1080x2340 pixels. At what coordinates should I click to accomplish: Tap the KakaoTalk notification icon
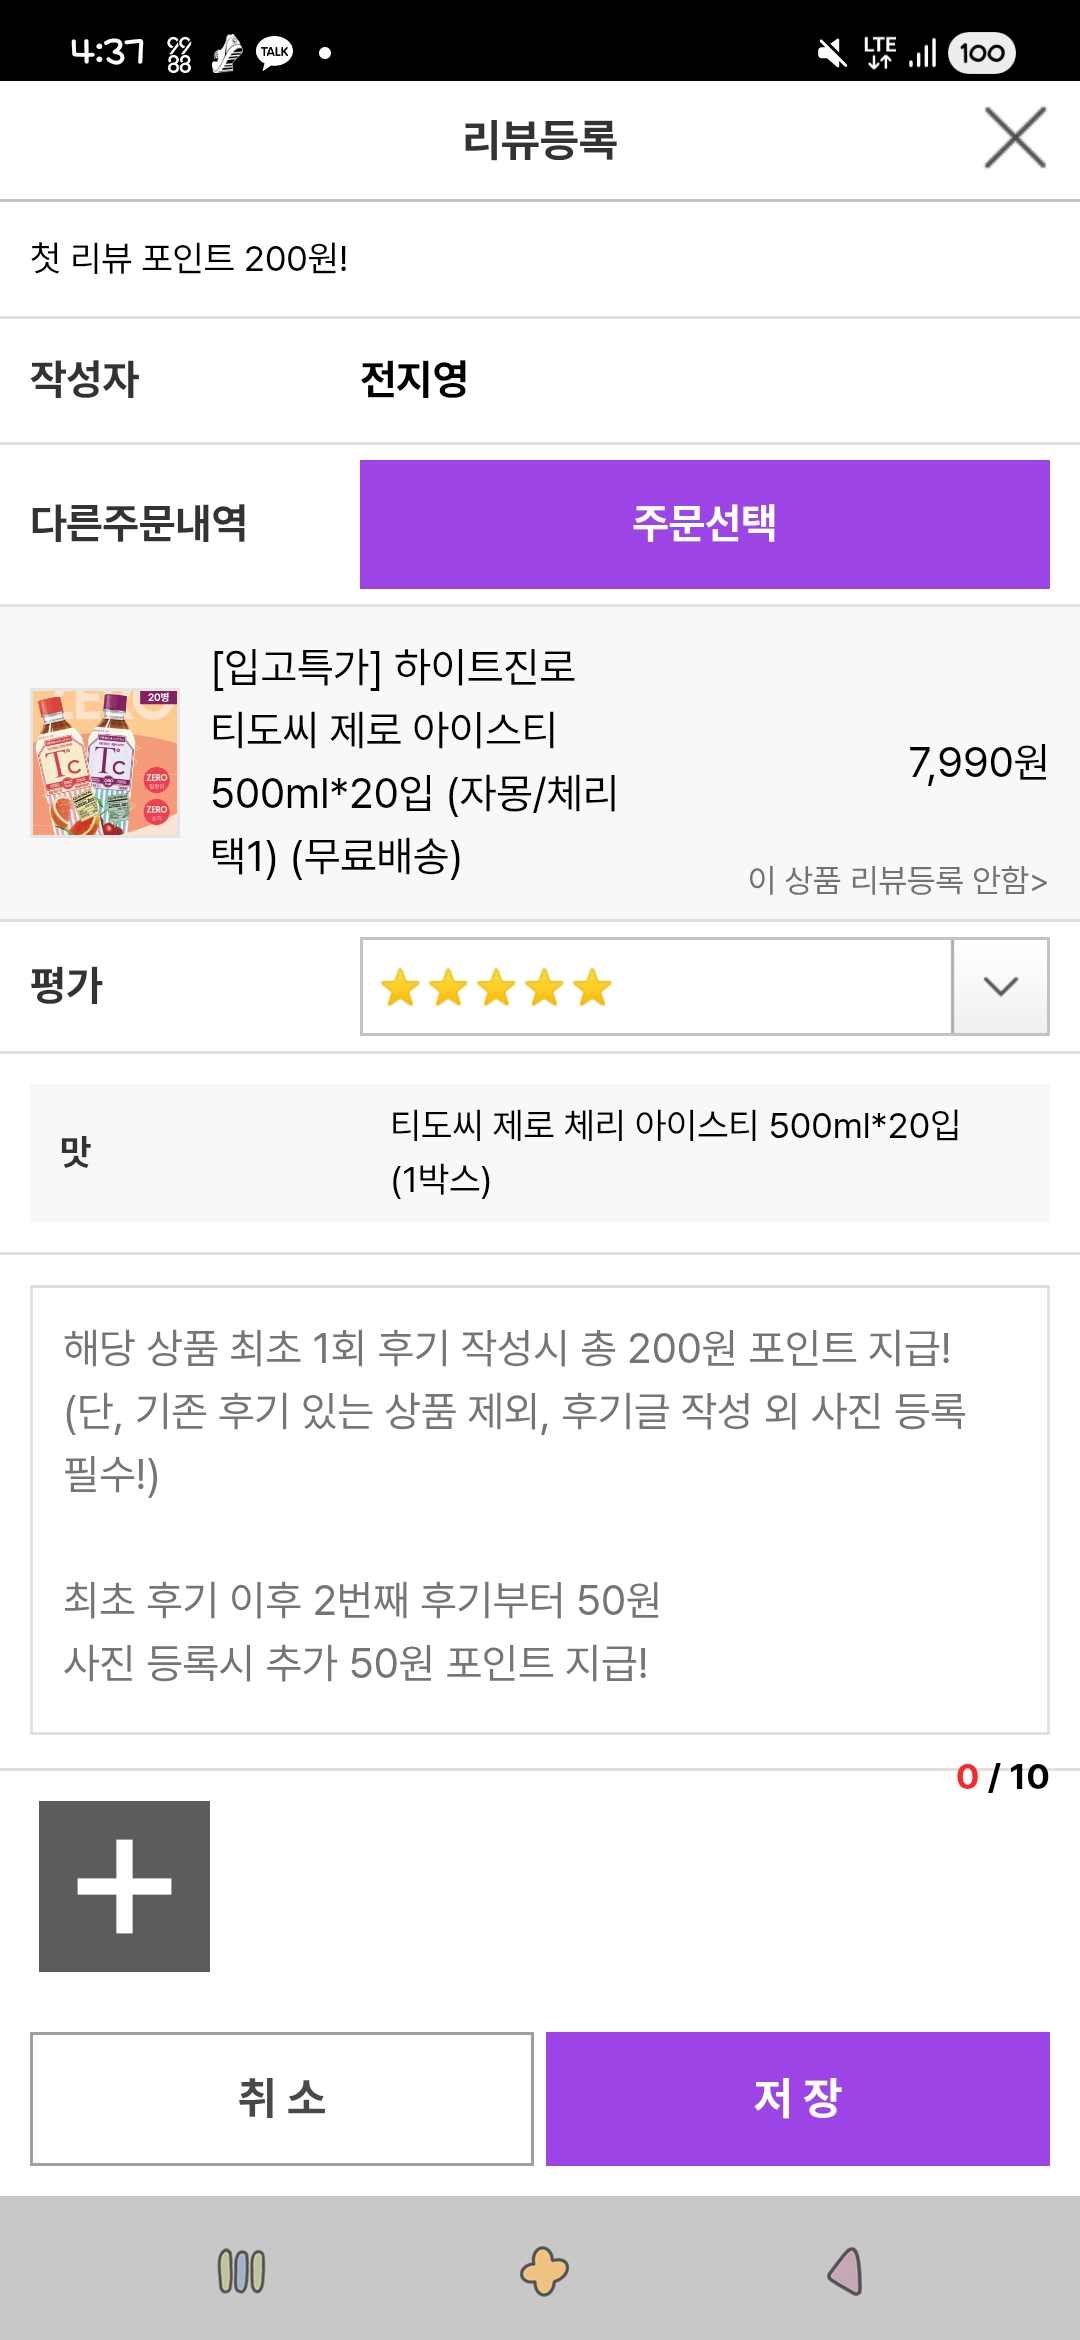point(274,52)
